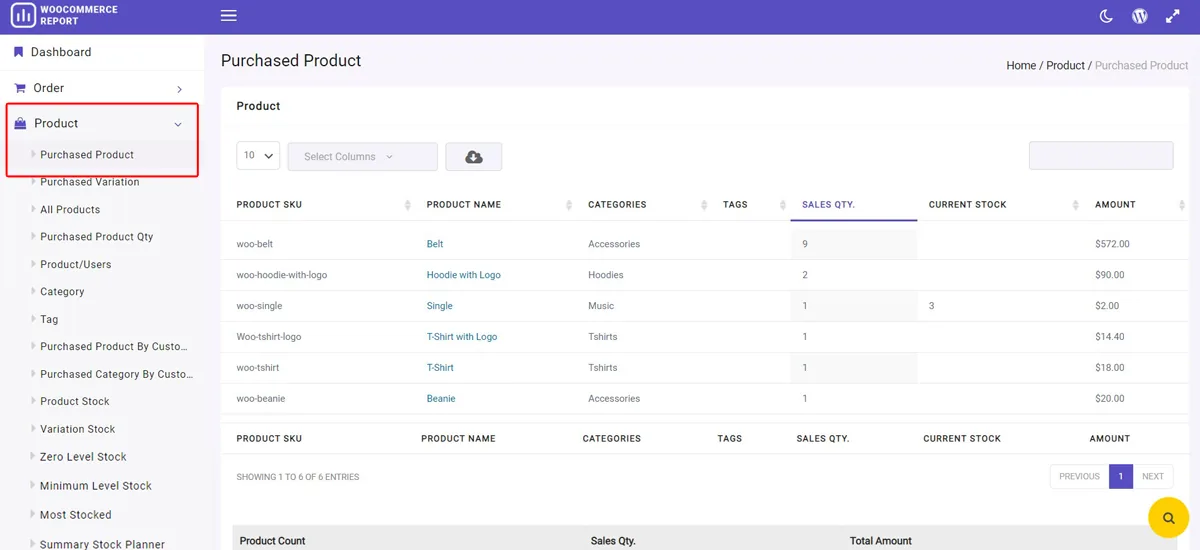Click the cloud download export button
Image resolution: width=1200 pixels, height=550 pixels.
click(x=474, y=157)
